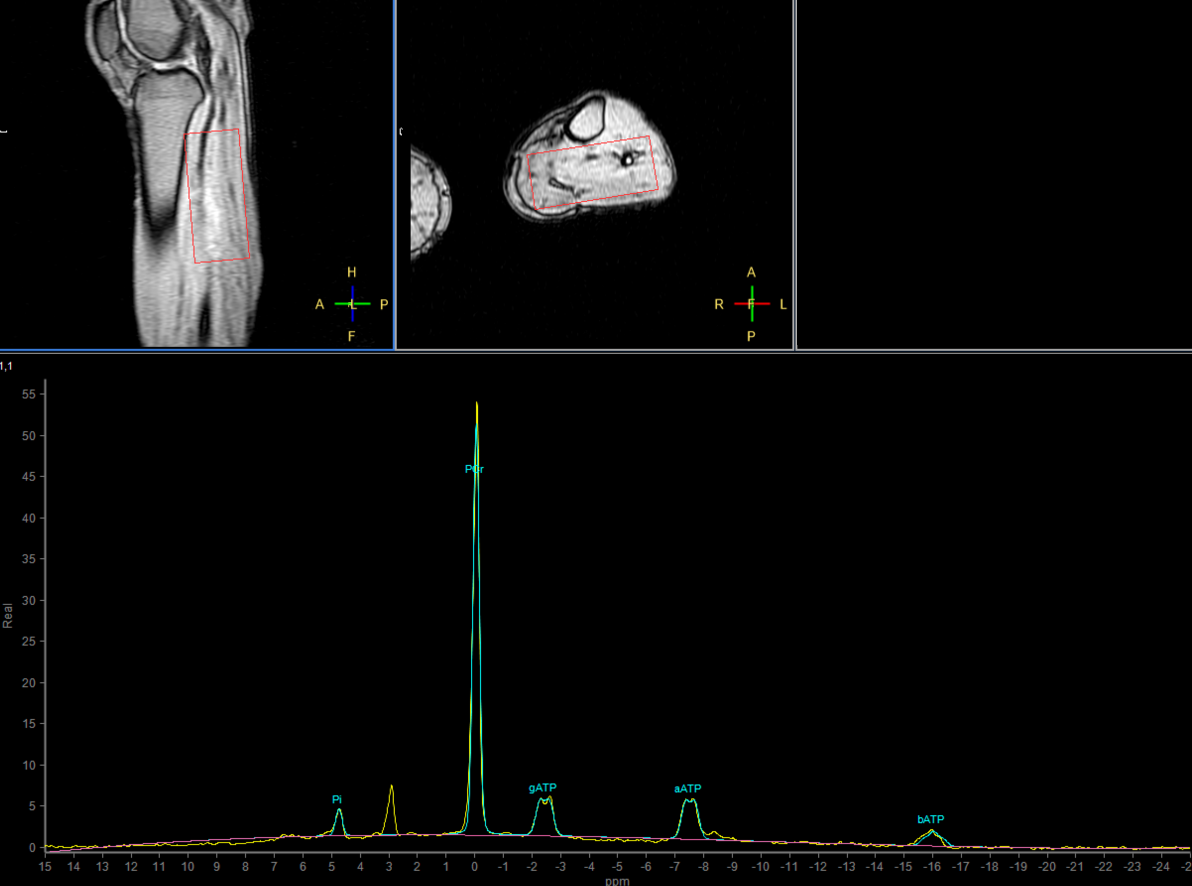Screen dimensions: 1192x886
Task: Click the H label on sagittal orientation cross
Action: pos(351,272)
